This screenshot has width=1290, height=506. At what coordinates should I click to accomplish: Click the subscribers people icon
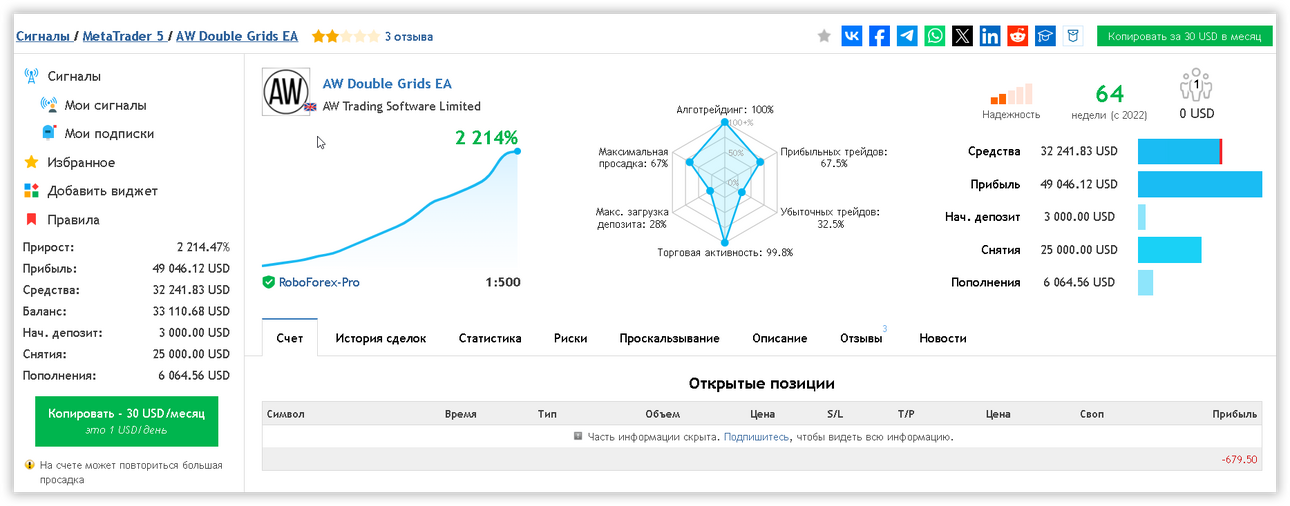(1196, 86)
